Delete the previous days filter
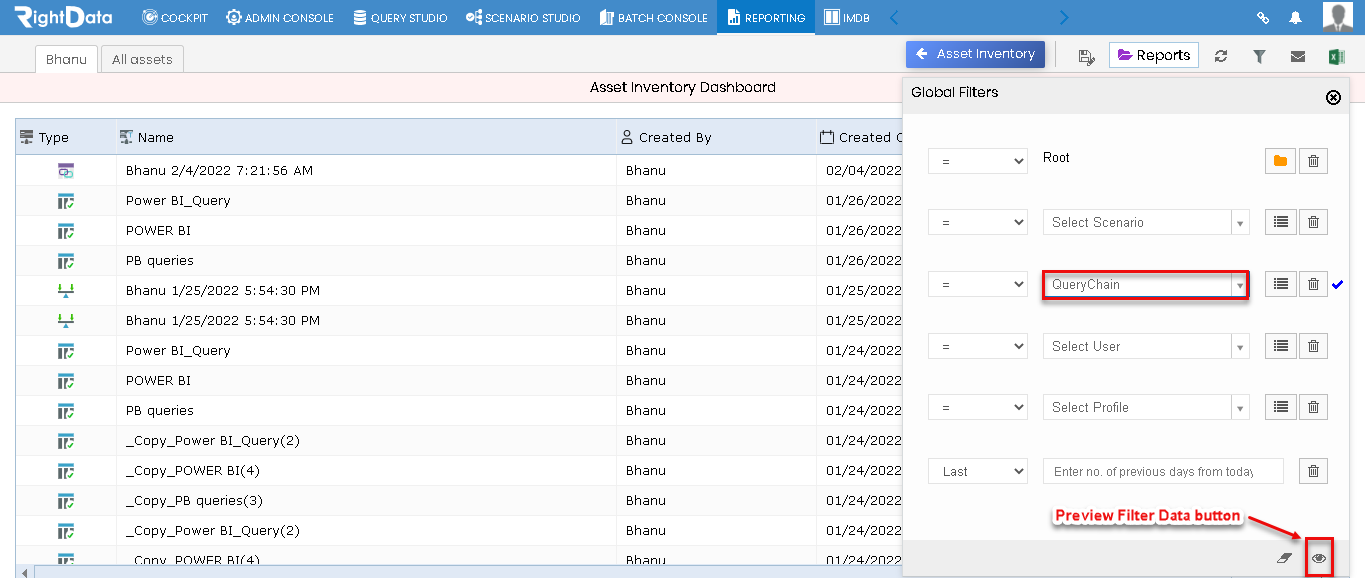1365x578 pixels. coord(1314,471)
